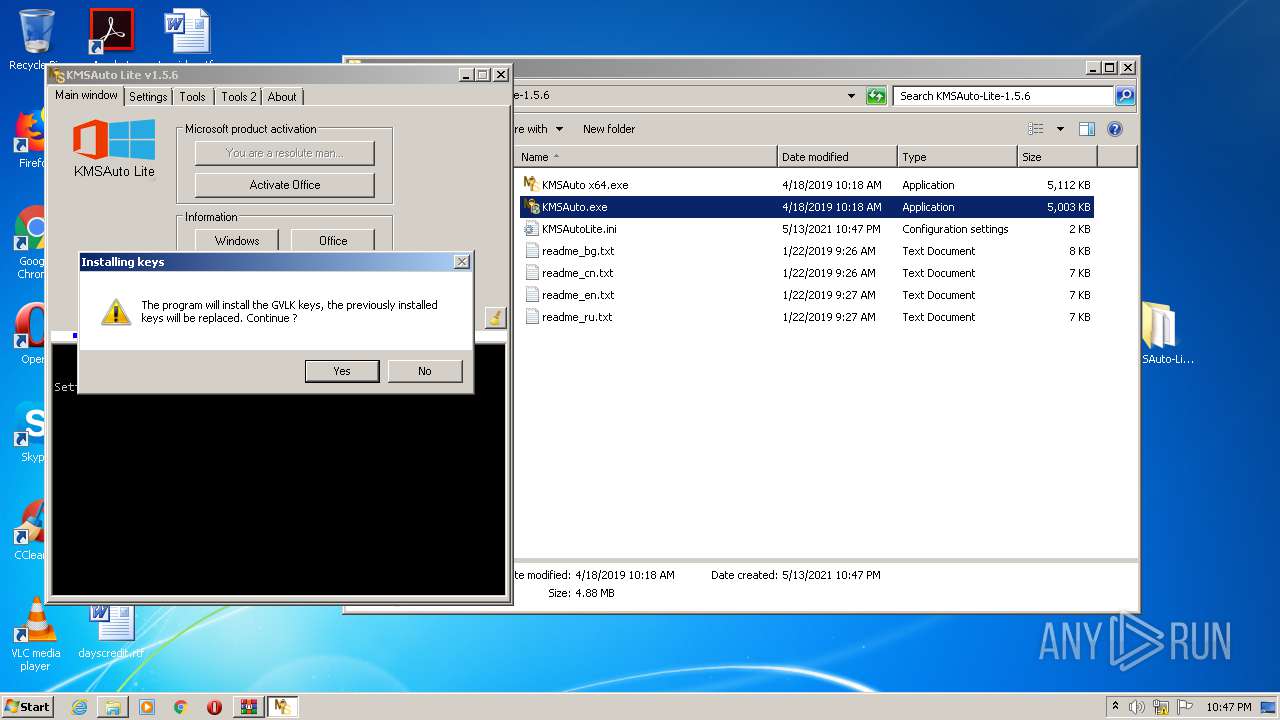Switch to KMSAuto taskbar button
Viewport: 1280px width, 720px height.
[x=283, y=707]
